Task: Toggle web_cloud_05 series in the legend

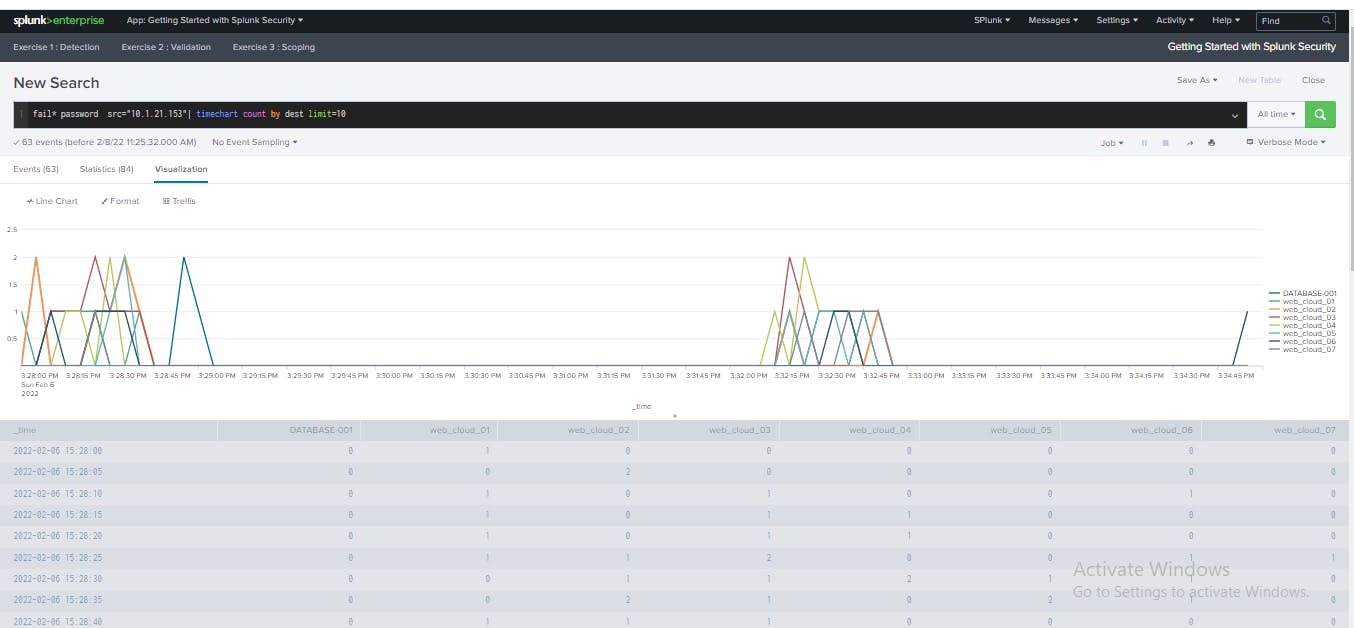Action: 1302,333
